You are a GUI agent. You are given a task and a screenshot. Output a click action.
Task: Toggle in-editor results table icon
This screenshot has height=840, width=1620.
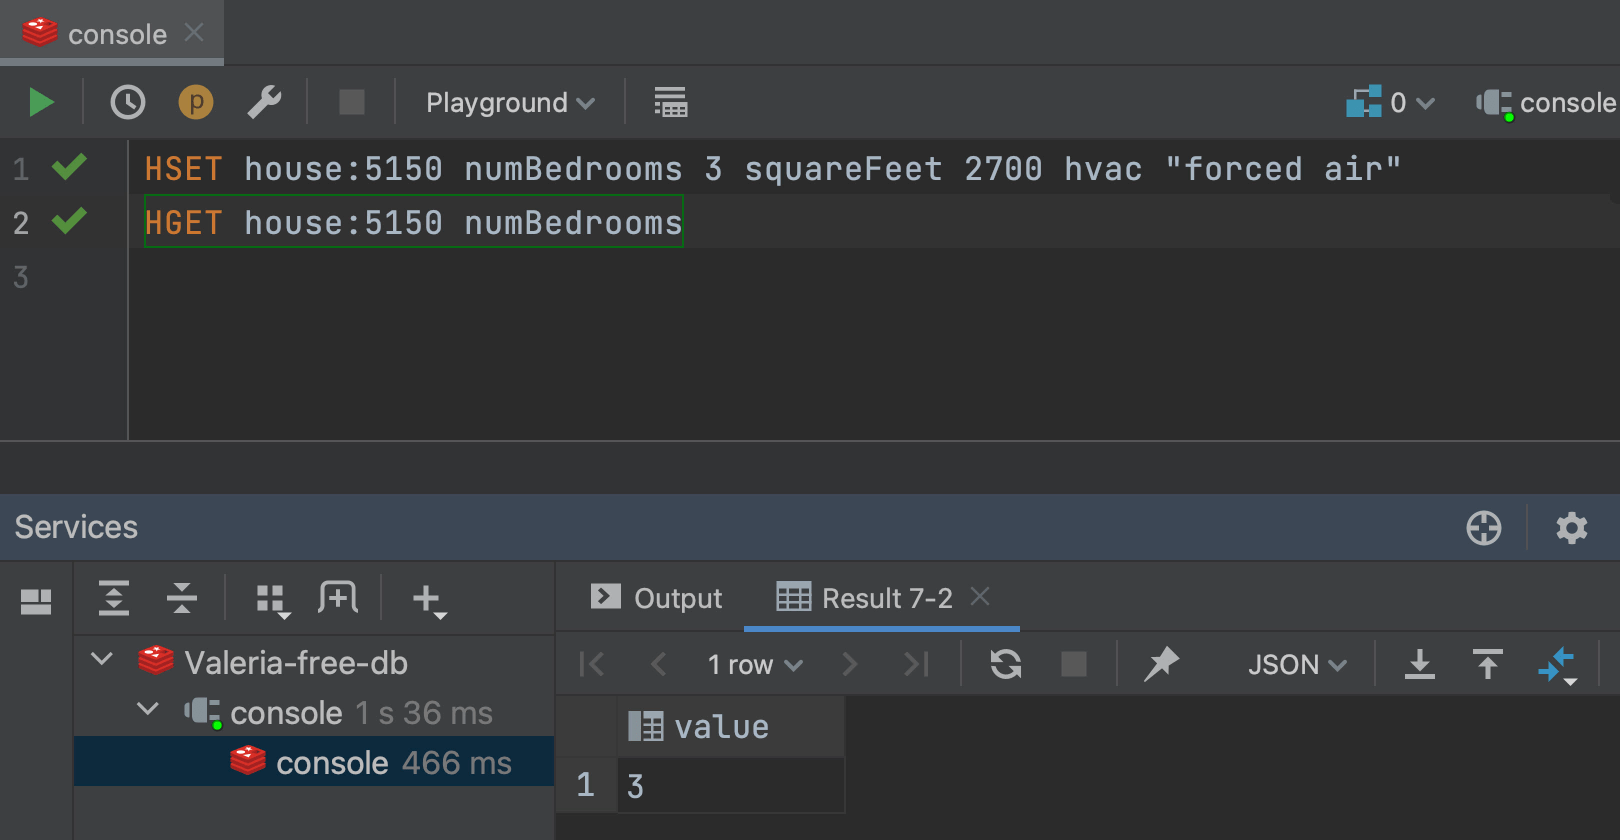pos(670,102)
